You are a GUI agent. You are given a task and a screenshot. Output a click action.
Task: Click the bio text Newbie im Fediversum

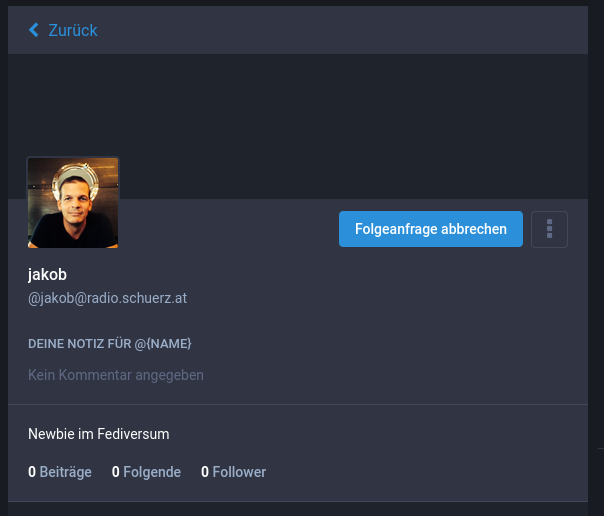tap(99, 434)
